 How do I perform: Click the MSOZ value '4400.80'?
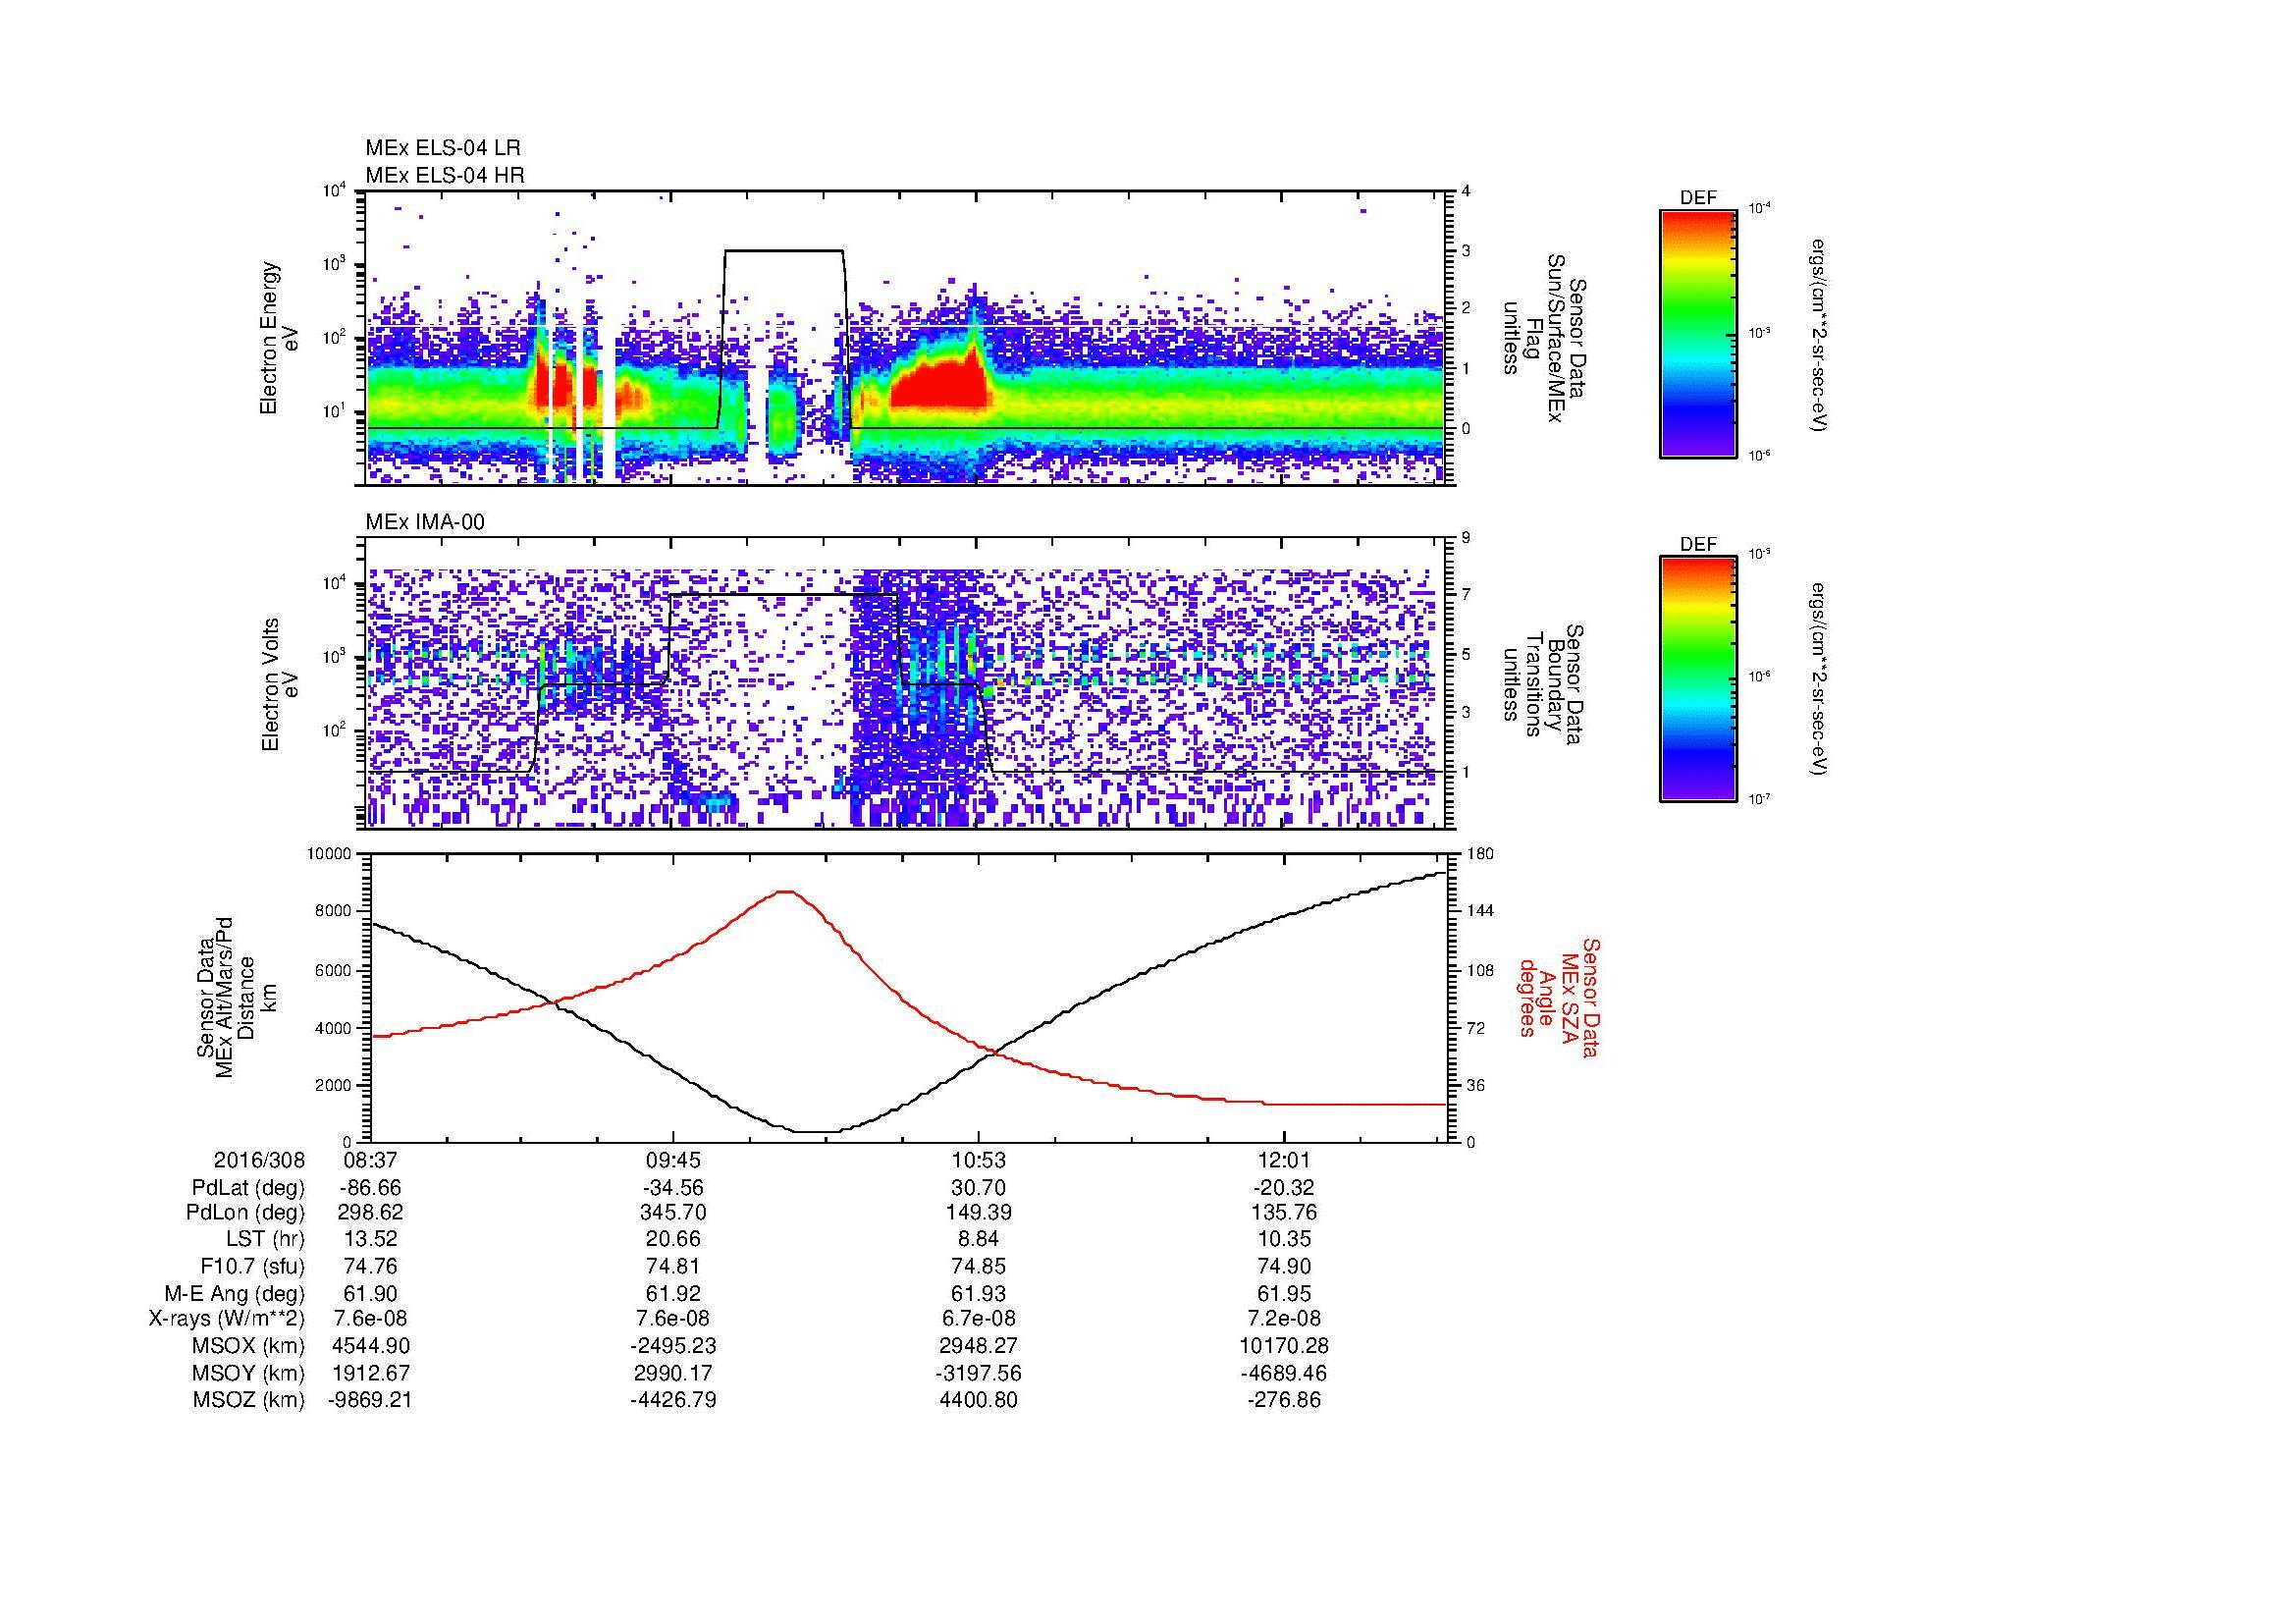click(979, 1400)
